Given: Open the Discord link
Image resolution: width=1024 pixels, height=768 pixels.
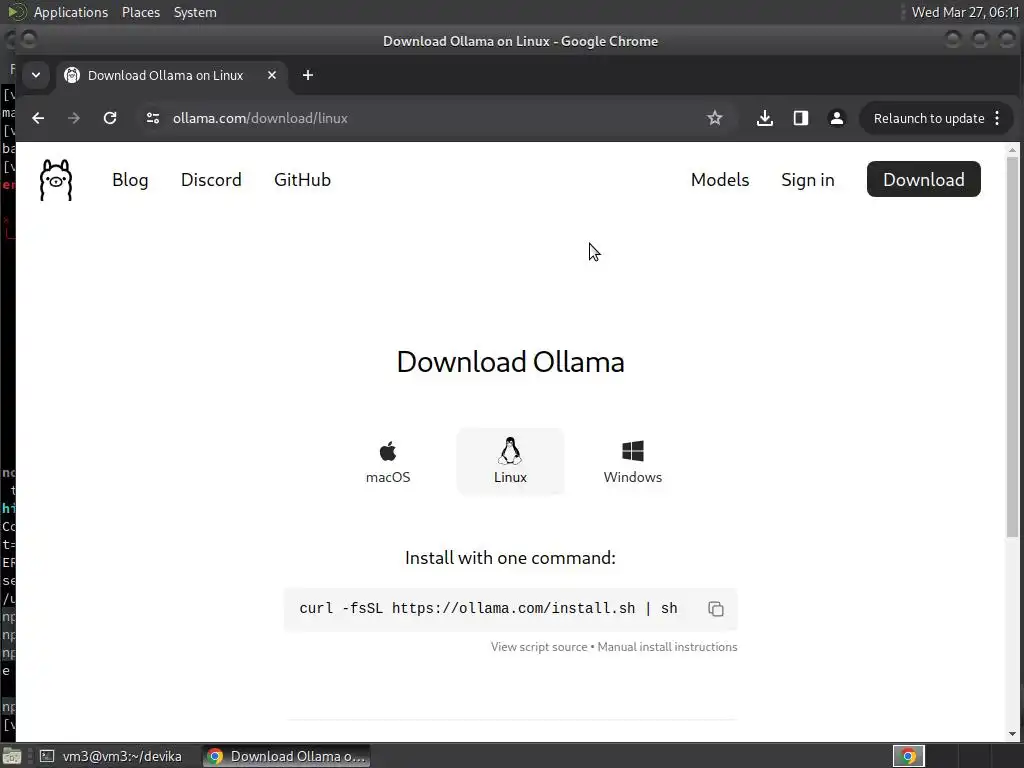Looking at the screenshot, I should [211, 180].
